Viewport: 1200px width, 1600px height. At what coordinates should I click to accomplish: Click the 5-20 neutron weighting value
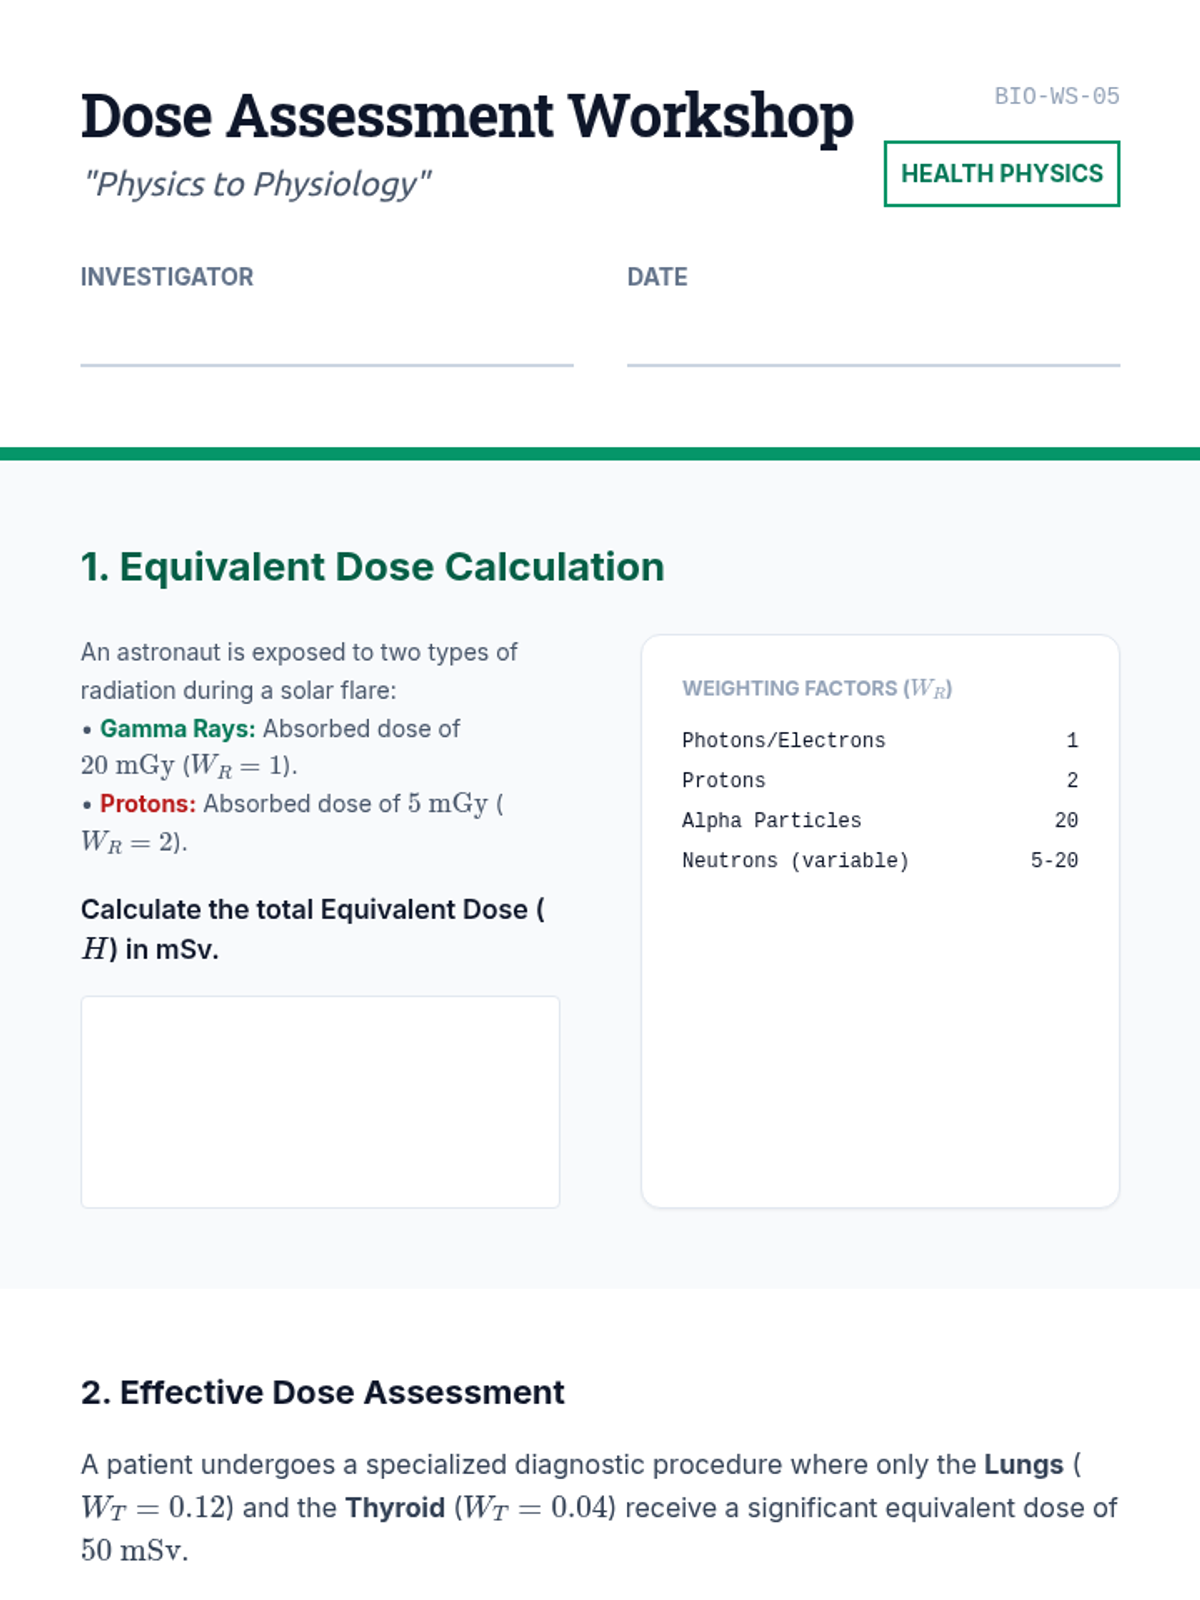point(1054,860)
